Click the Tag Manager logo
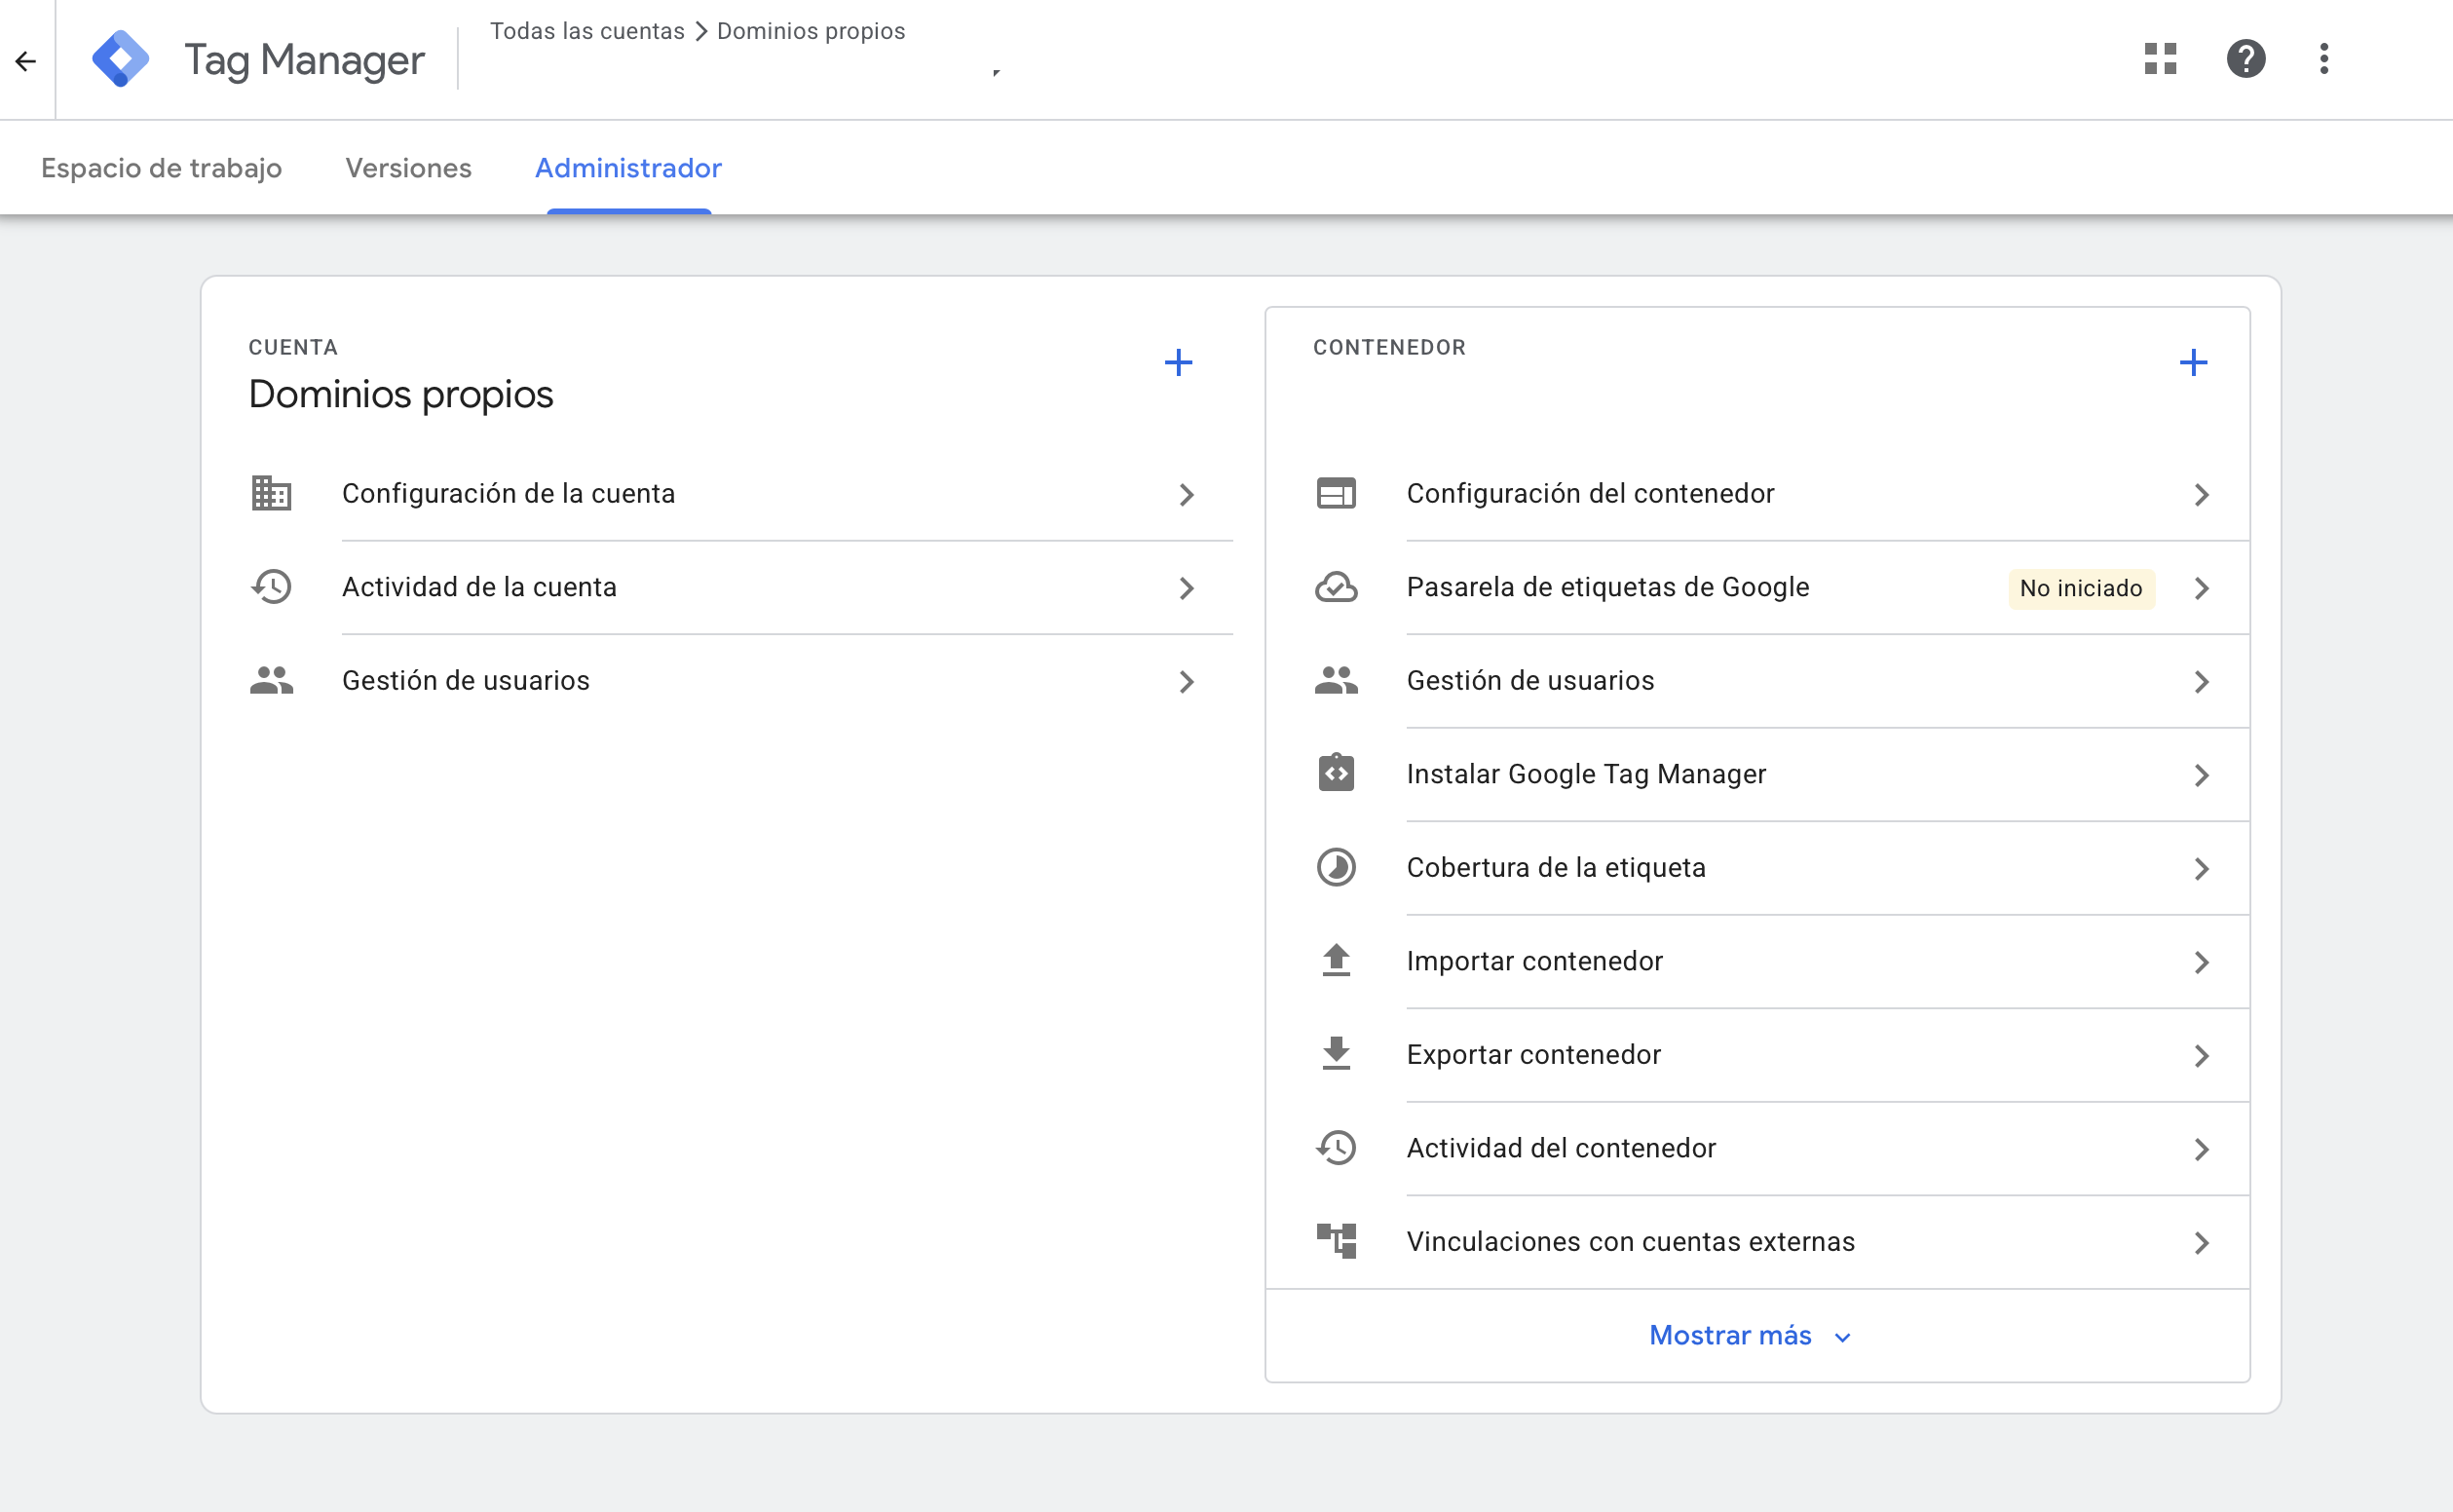This screenshot has height=1512, width=2453. coord(121,59)
